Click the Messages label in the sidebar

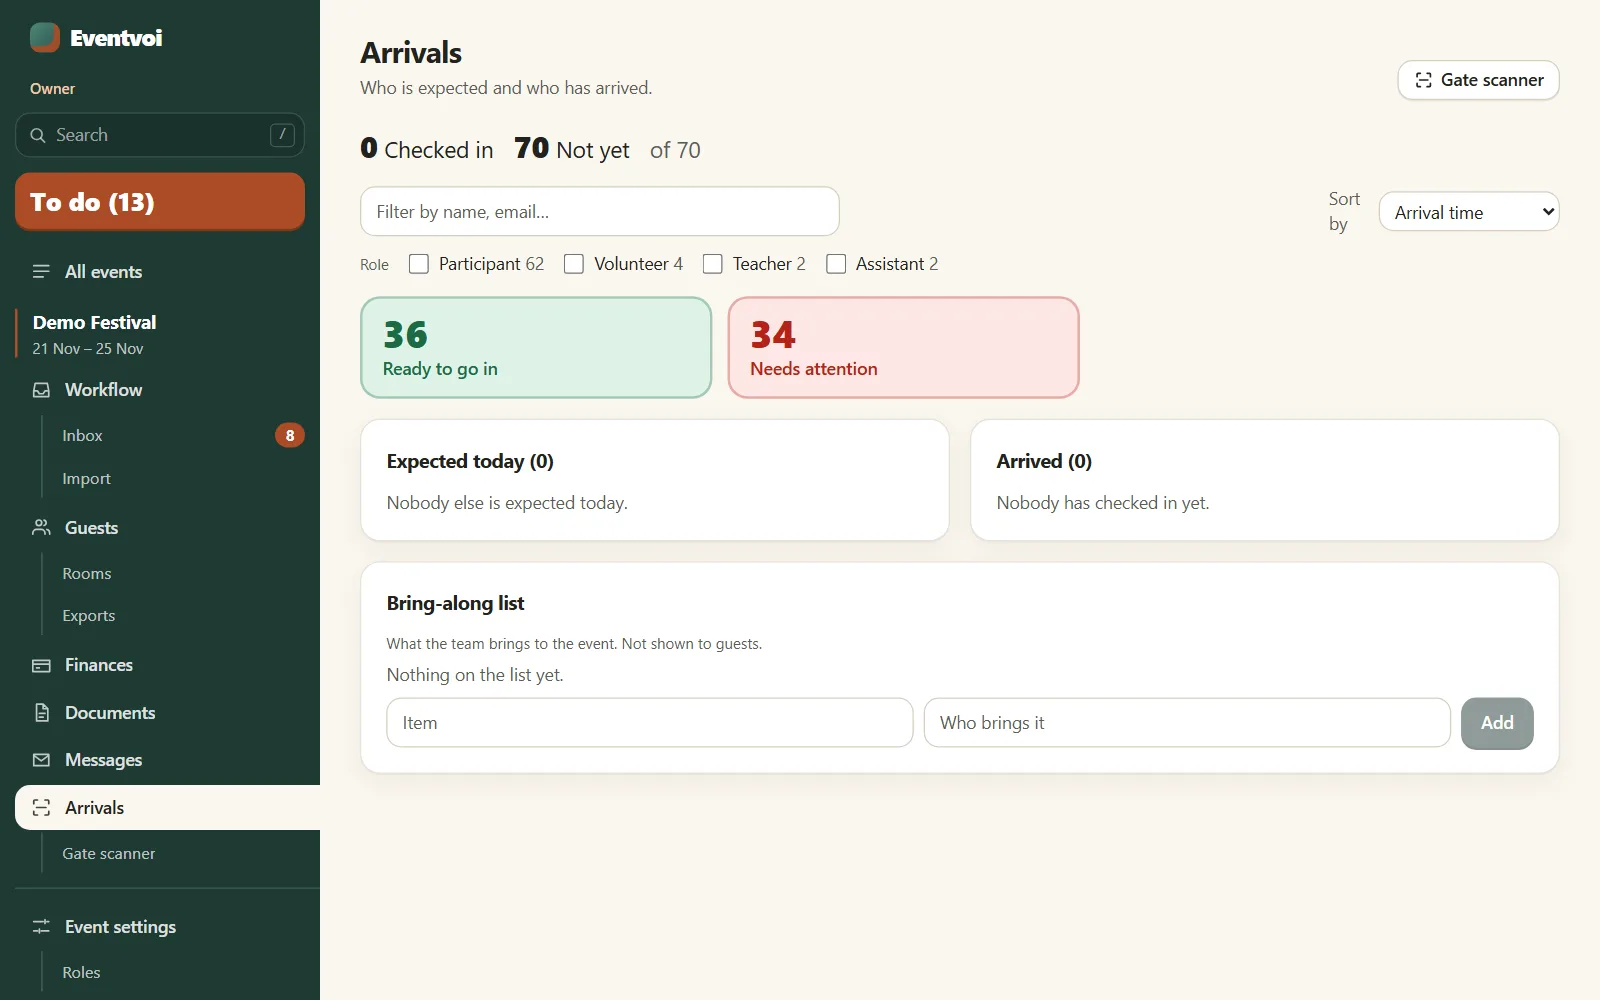[104, 760]
